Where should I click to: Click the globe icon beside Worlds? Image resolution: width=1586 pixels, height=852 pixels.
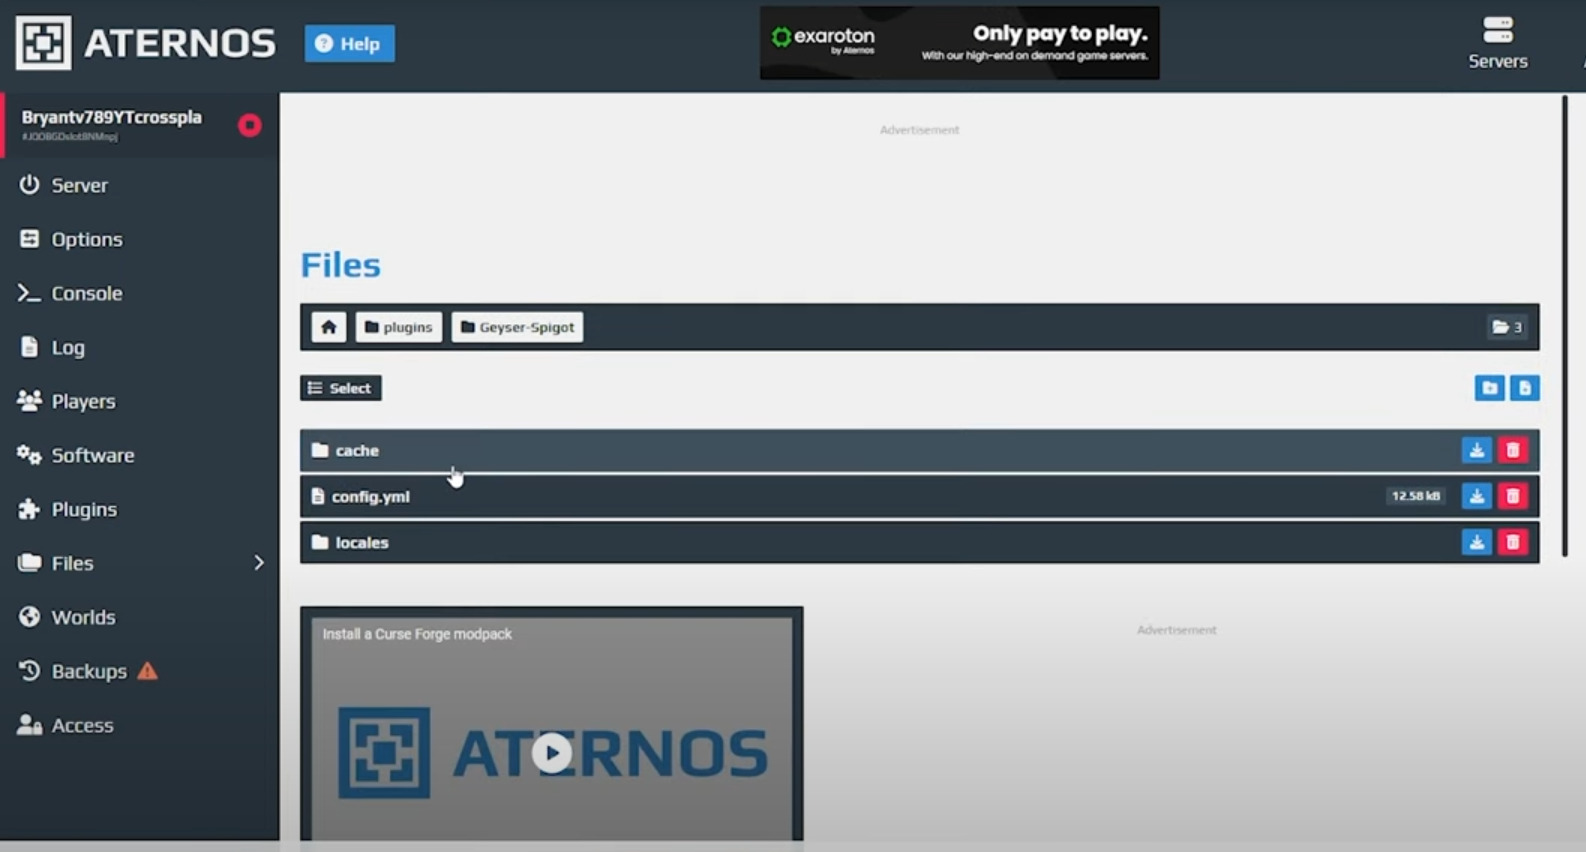click(29, 616)
